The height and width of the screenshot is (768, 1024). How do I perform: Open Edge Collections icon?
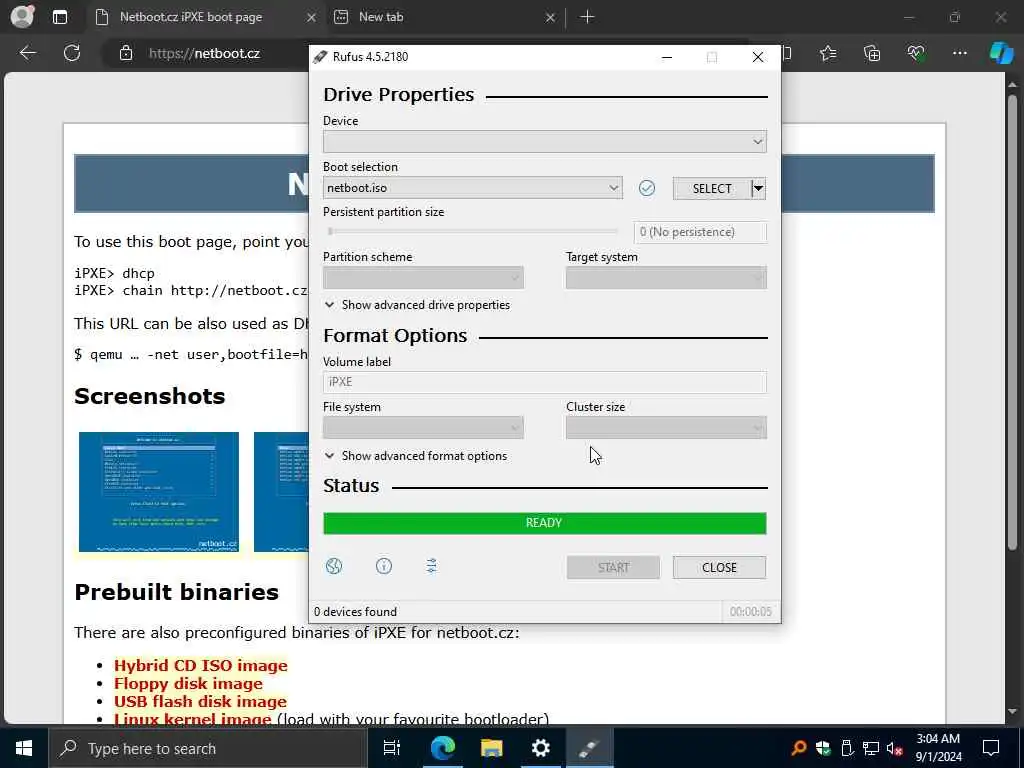[x=872, y=53]
